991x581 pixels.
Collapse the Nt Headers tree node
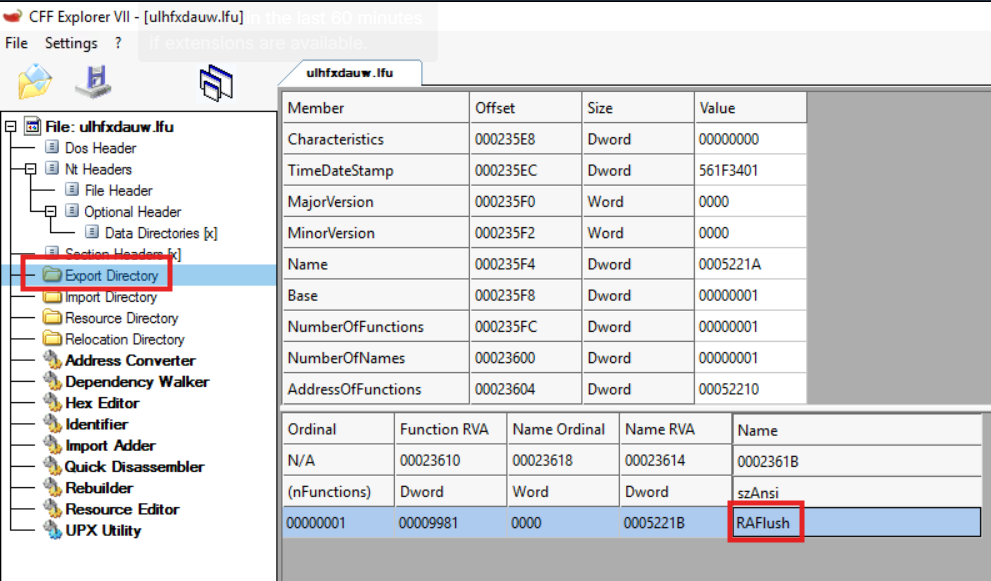(30, 169)
